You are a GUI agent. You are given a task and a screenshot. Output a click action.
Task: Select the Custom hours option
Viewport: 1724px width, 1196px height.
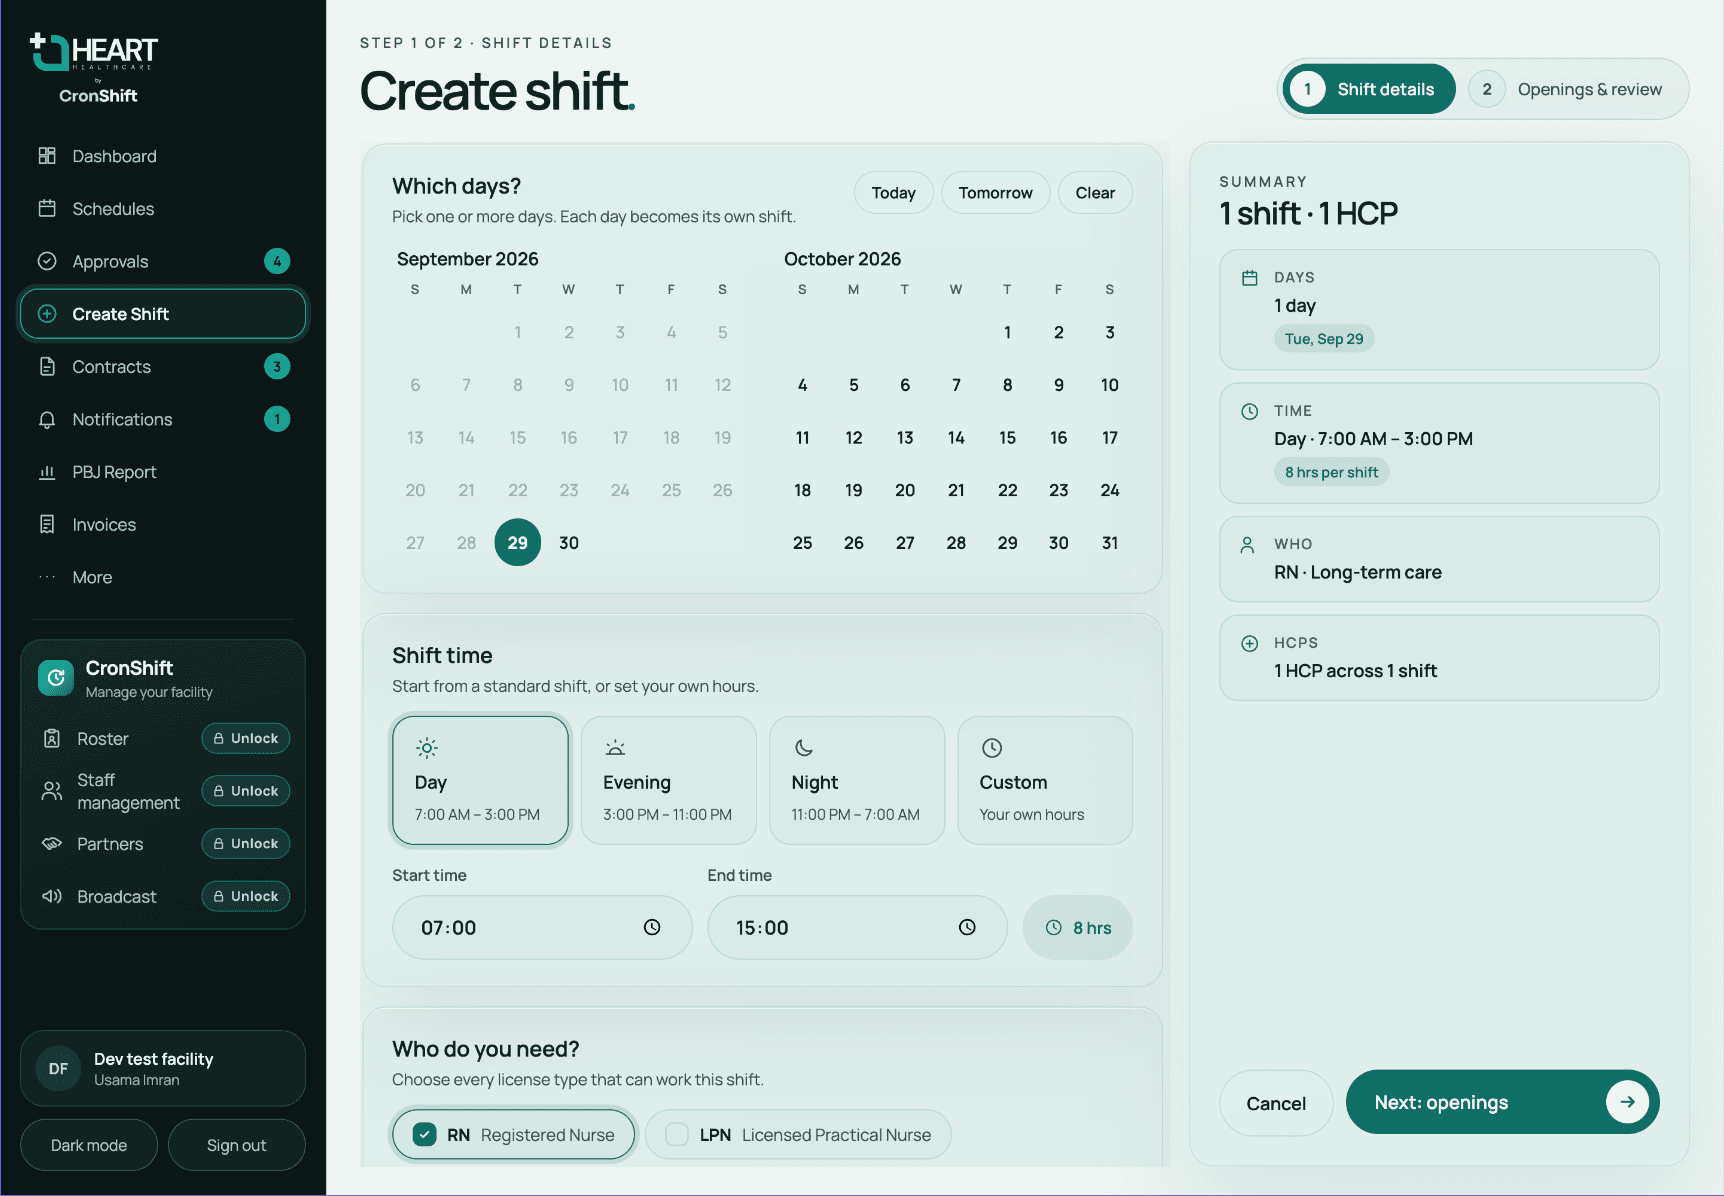pyautogui.click(x=1045, y=780)
